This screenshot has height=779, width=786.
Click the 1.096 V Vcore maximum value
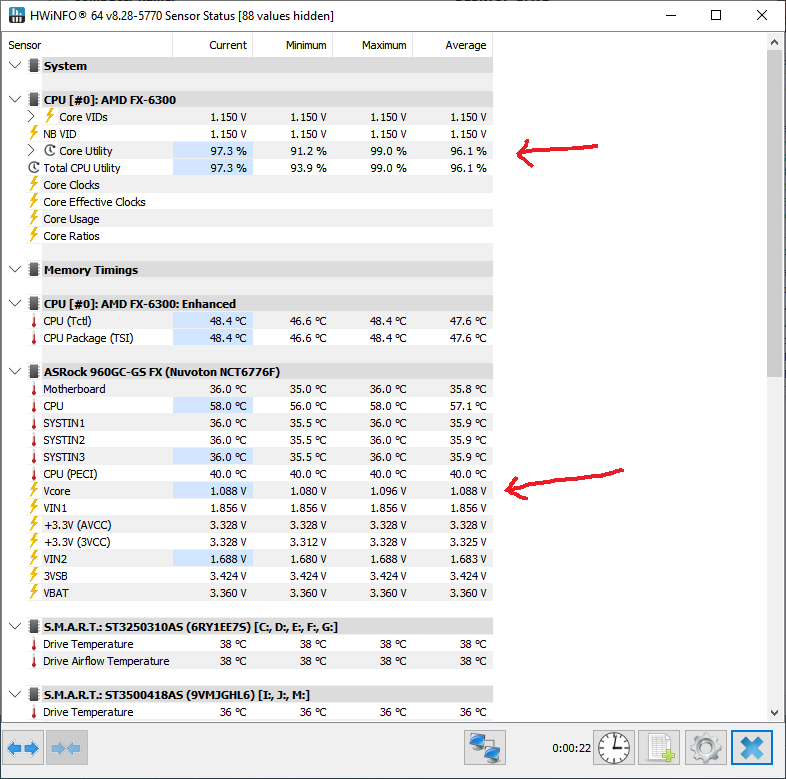pyautogui.click(x=388, y=491)
